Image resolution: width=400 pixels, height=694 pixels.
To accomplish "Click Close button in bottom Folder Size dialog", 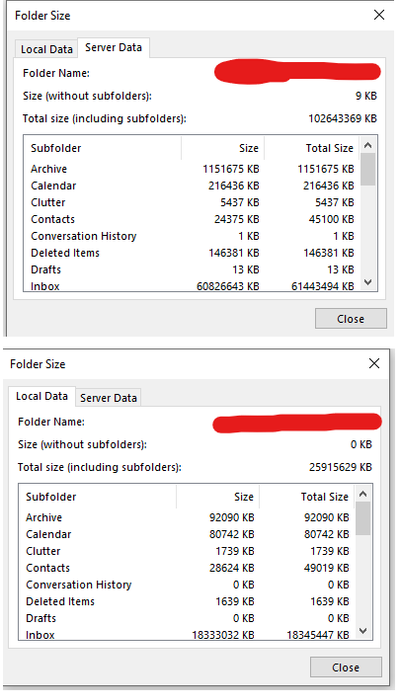I will [x=346, y=667].
